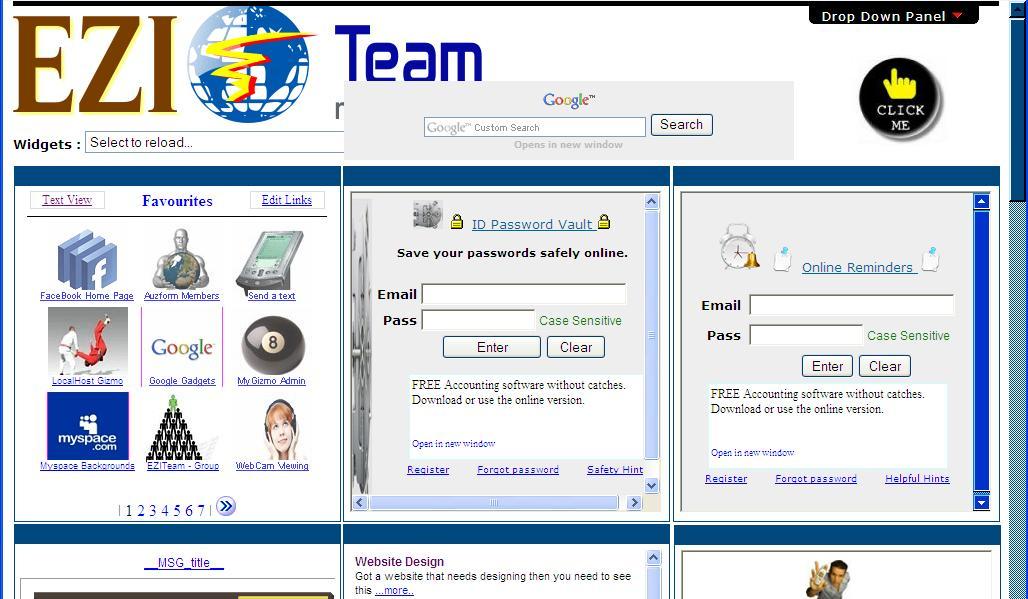Screen dimensions: 1028x599
Task: Click Register in ID Password Vault
Action: tap(428, 470)
